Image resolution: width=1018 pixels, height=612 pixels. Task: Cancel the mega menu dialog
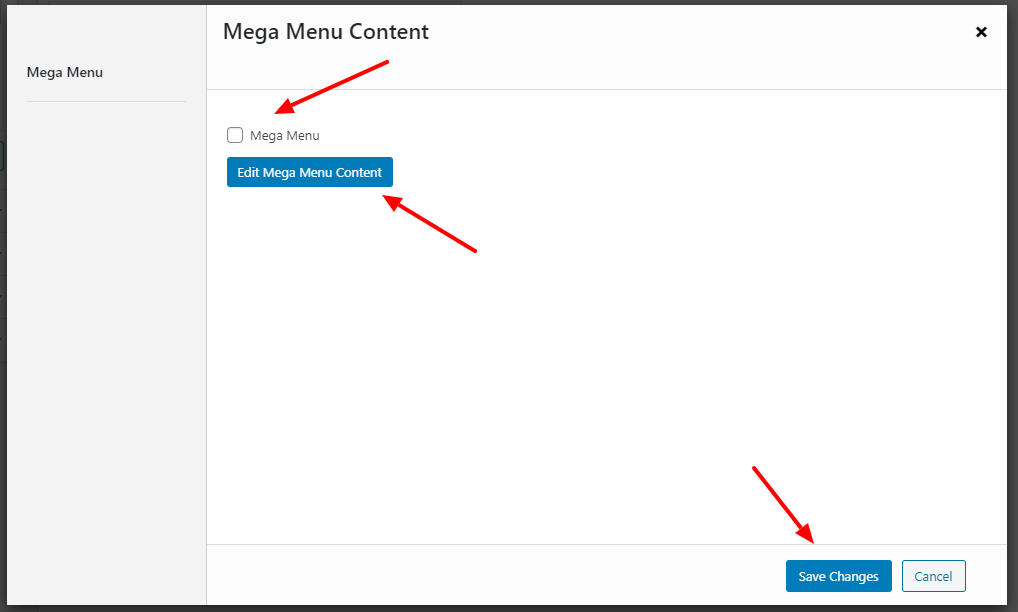[933, 576]
